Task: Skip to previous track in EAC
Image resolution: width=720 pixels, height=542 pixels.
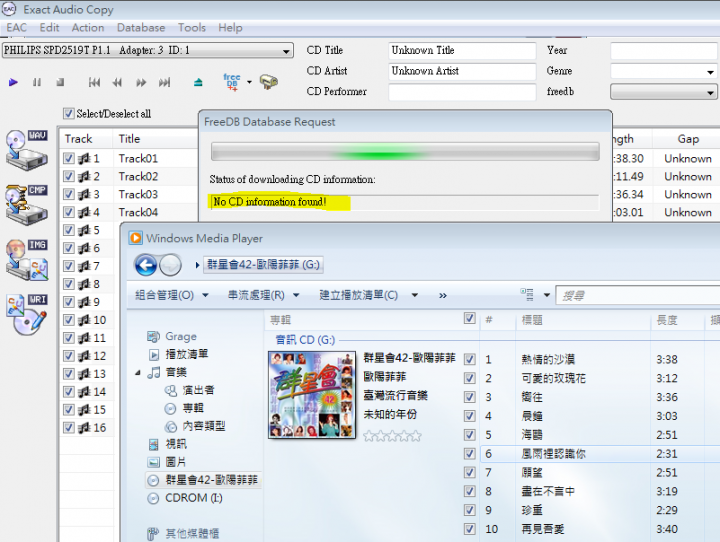Action: (94, 83)
